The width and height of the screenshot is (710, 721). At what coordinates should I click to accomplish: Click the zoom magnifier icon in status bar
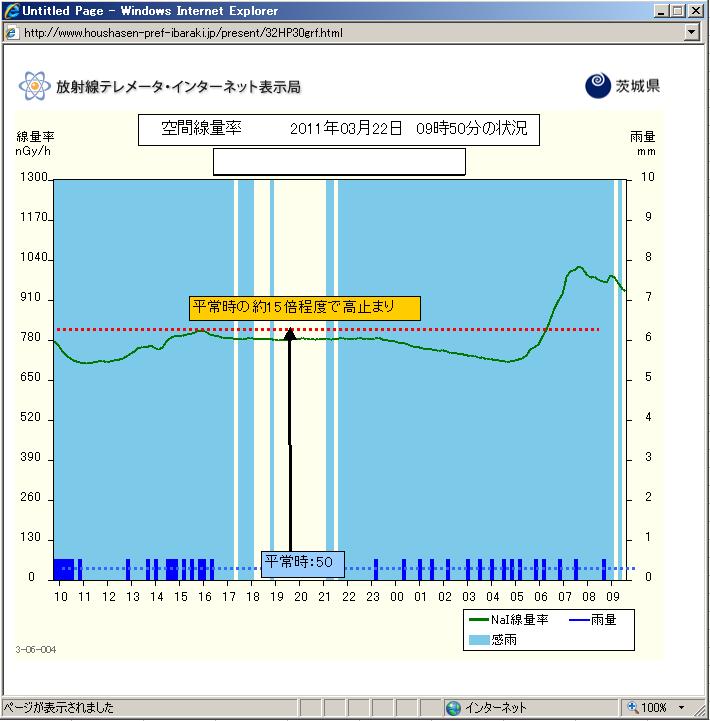click(x=632, y=708)
